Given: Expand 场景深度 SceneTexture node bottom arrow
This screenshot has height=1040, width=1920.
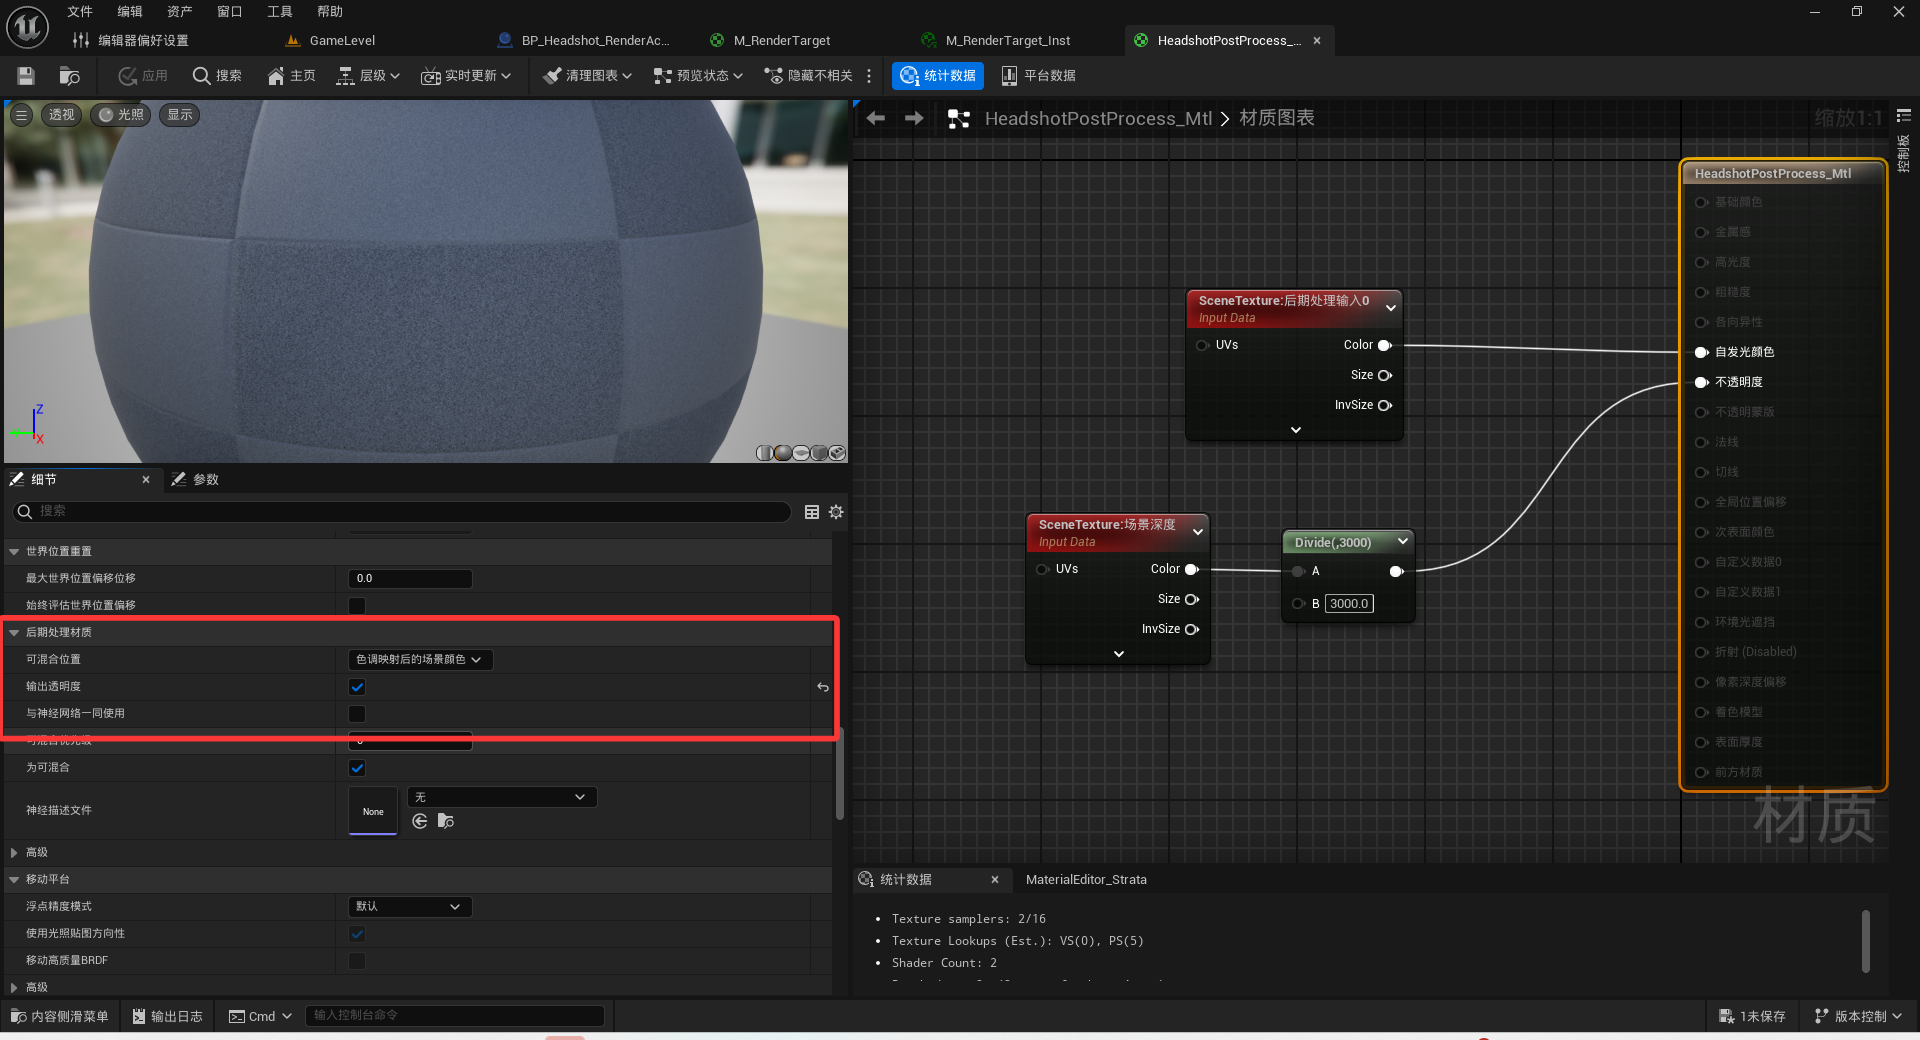Looking at the screenshot, I should [x=1119, y=654].
